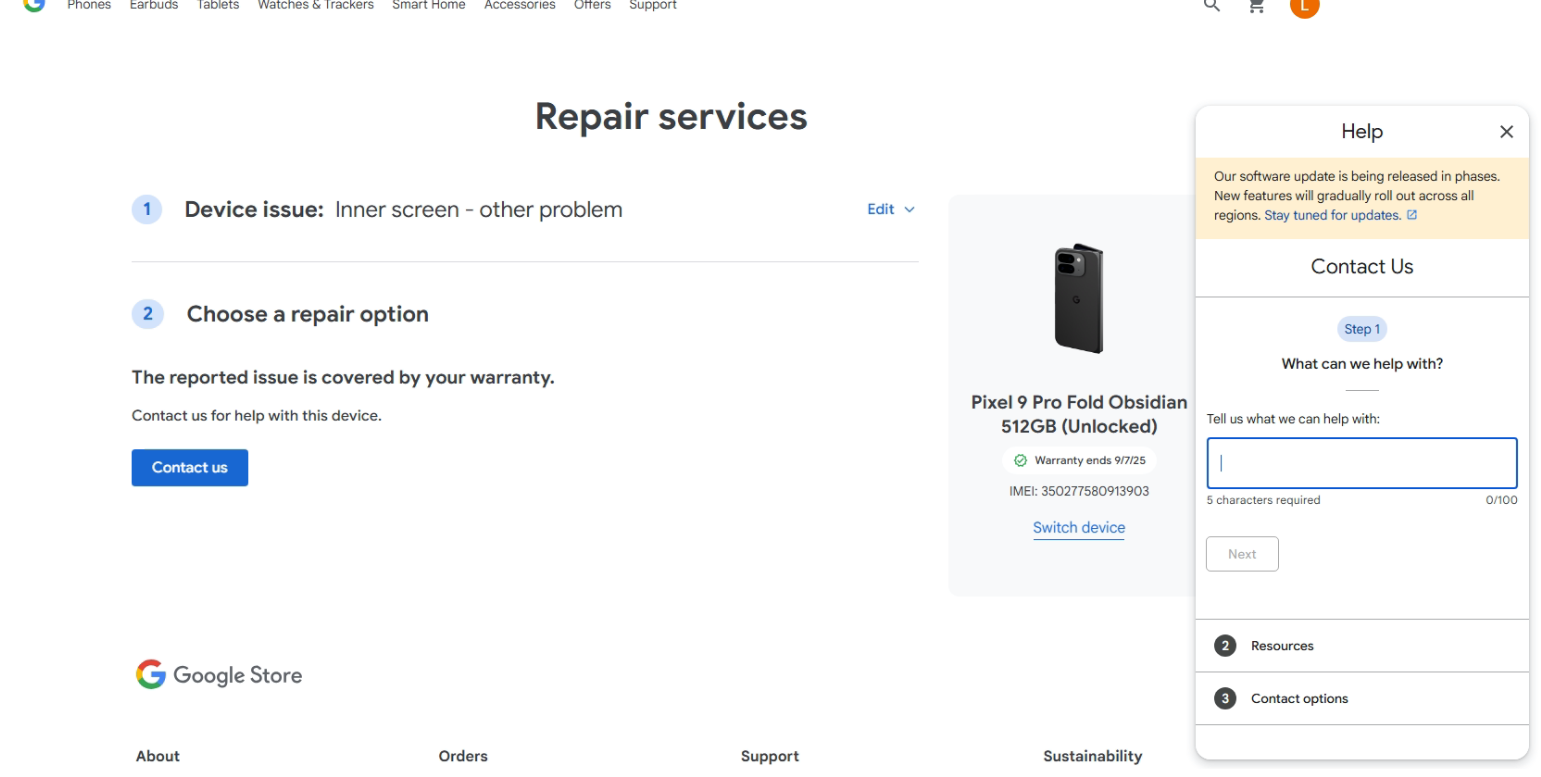
Task: Open the Offers menu
Action: coord(592,5)
